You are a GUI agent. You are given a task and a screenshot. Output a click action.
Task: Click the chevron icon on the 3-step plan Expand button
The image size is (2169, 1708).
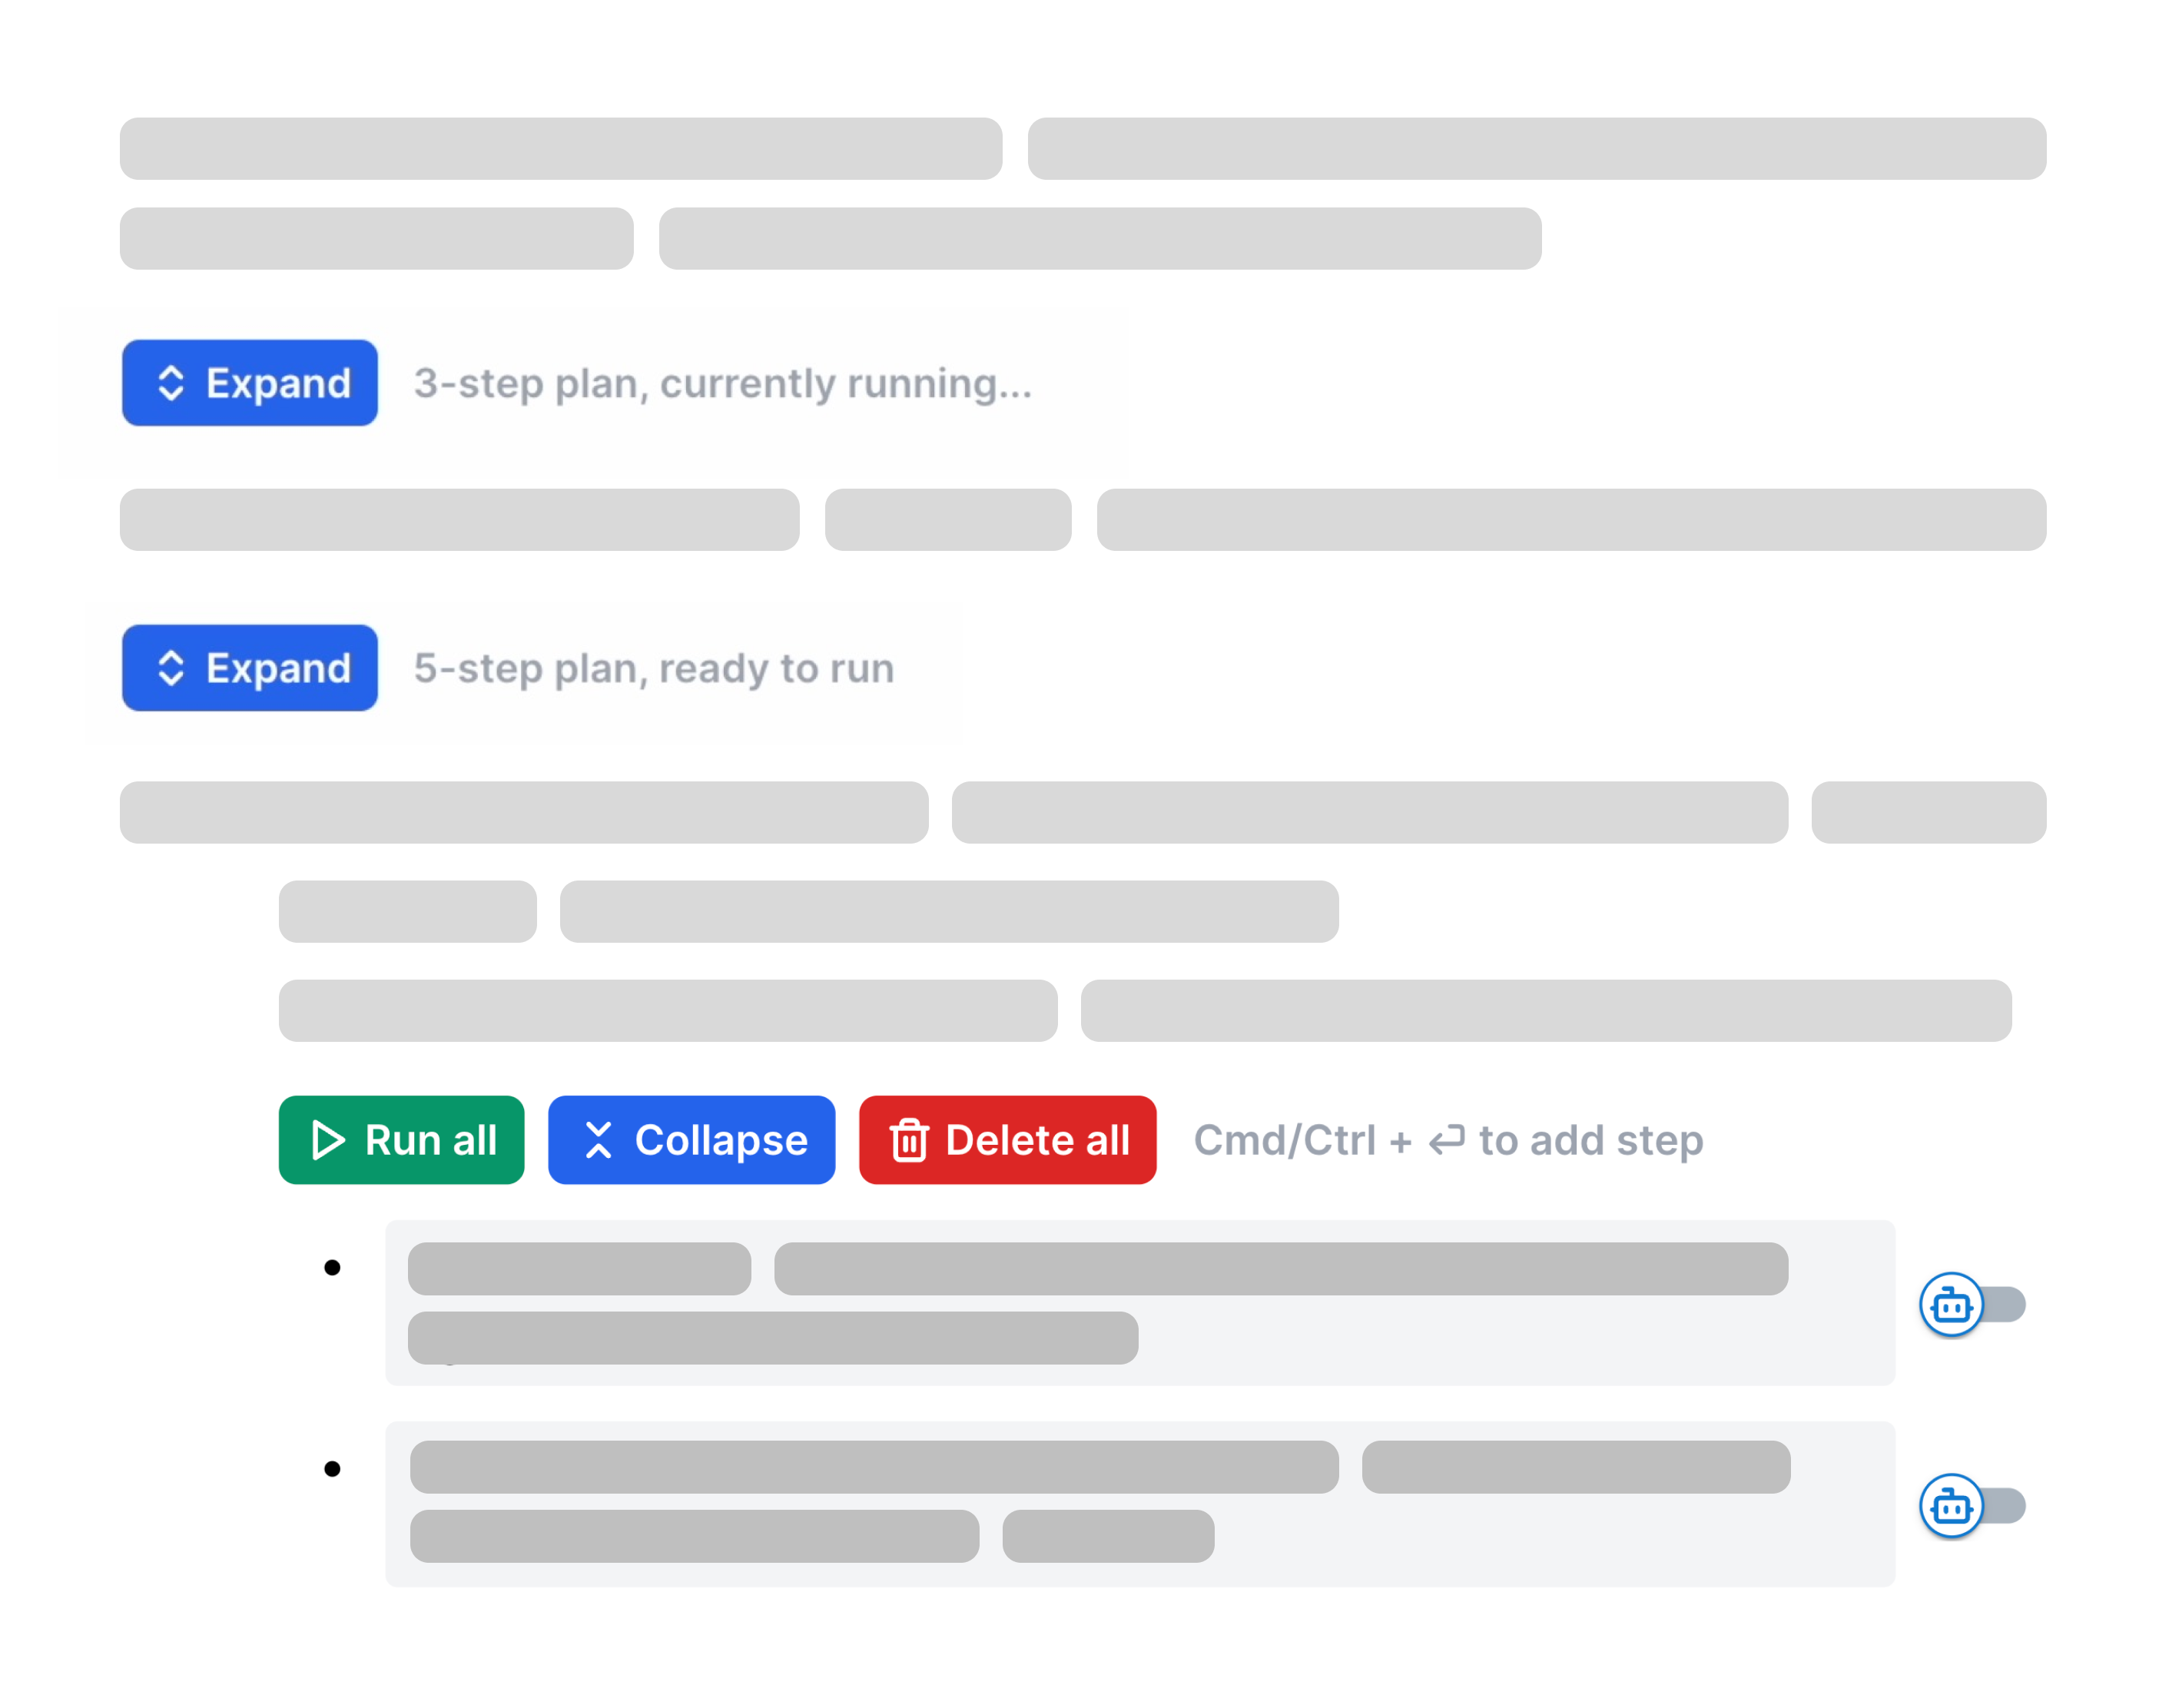coord(171,383)
